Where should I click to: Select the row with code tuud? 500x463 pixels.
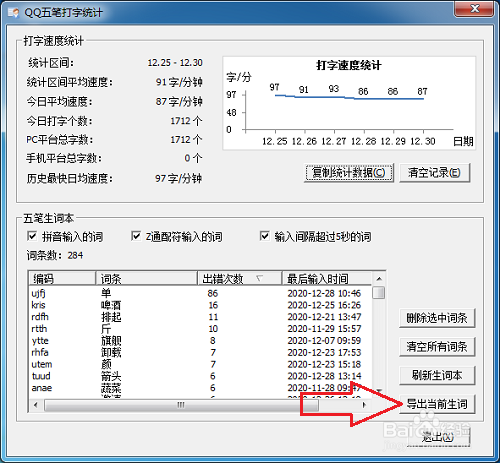200,376
